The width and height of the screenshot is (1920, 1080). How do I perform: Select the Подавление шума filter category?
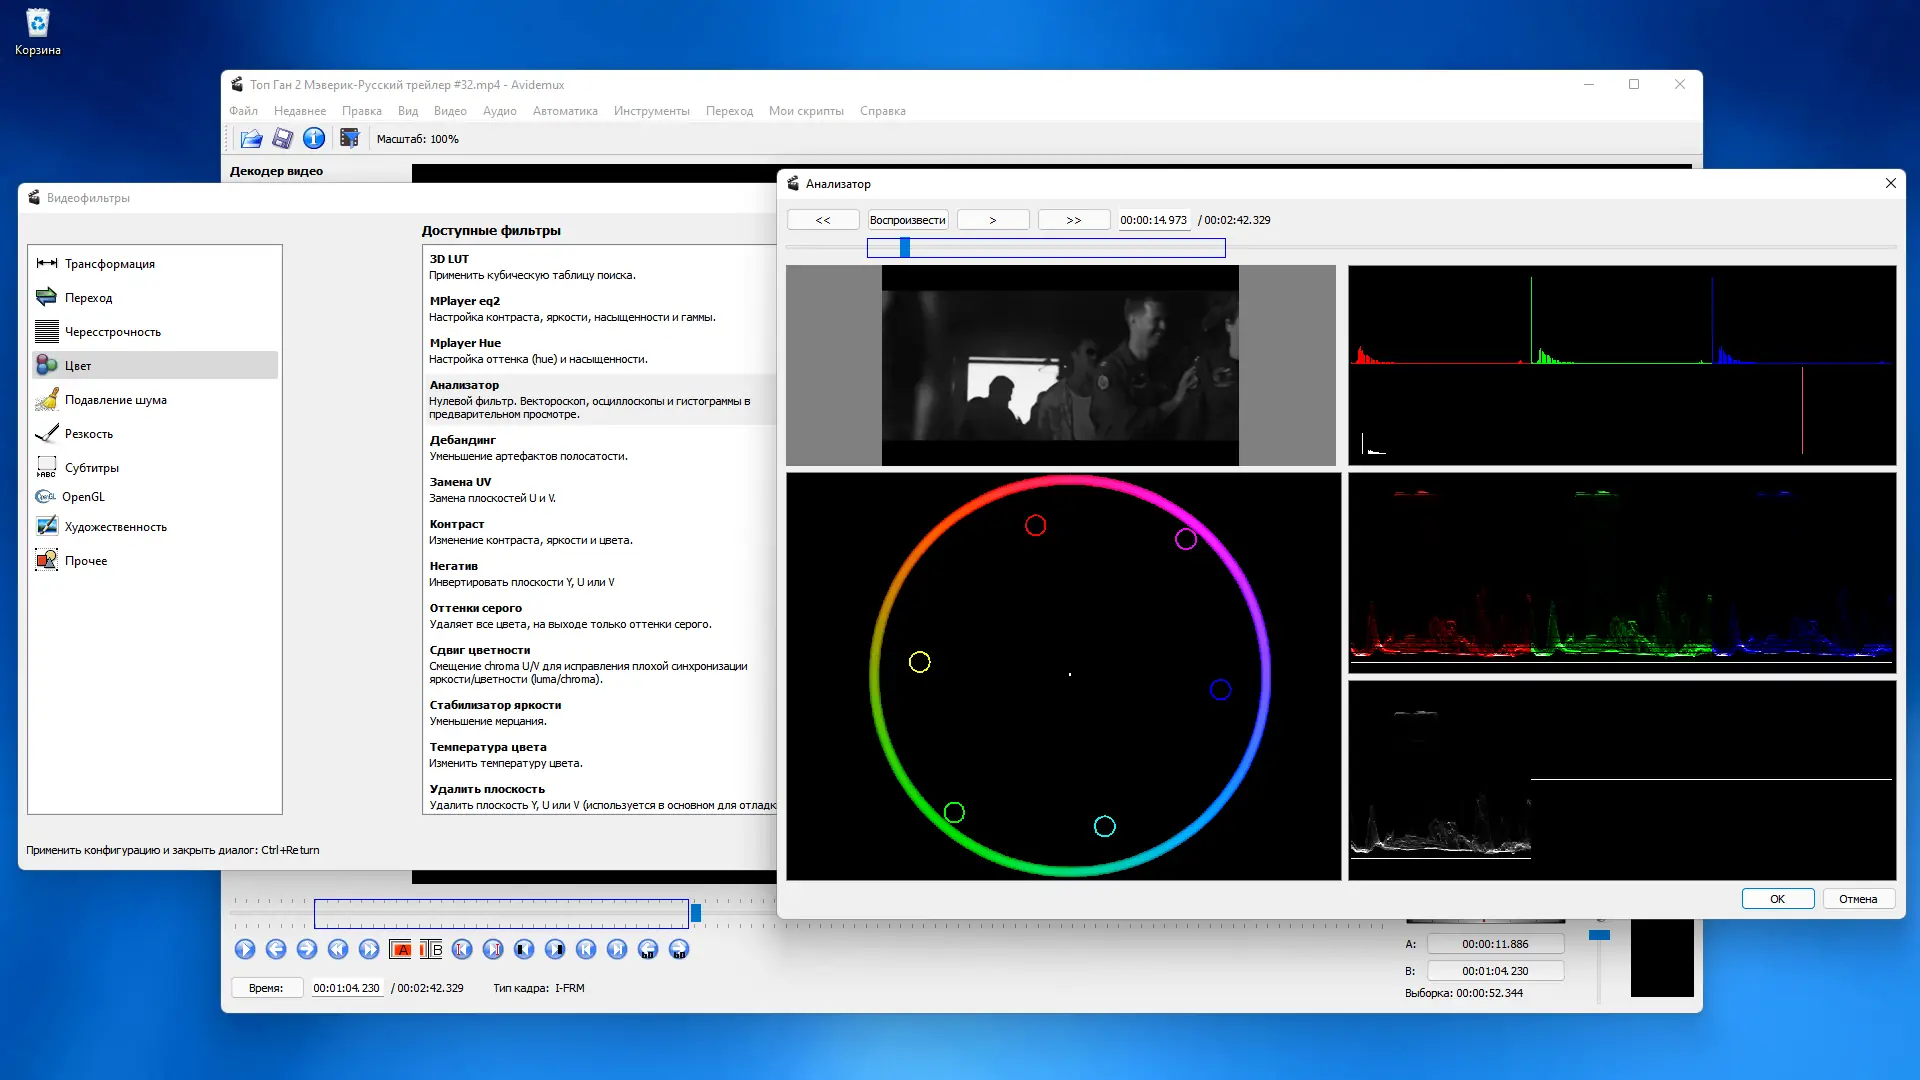(x=115, y=400)
